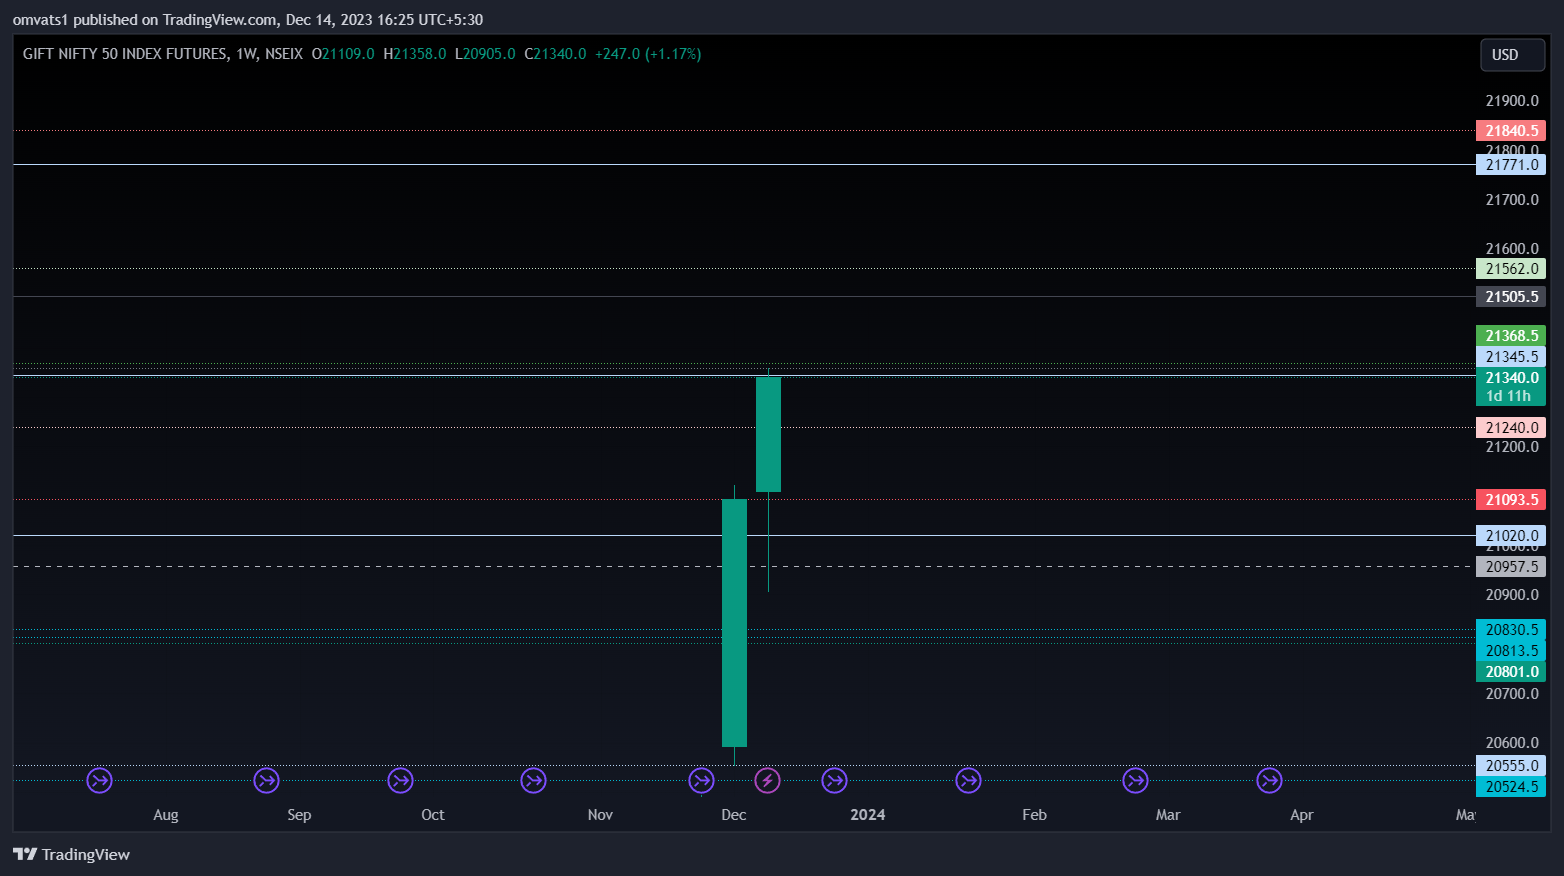This screenshot has width=1564, height=876.
Task: Select the red 21840.5 price label
Action: [x=1511, y=131]
